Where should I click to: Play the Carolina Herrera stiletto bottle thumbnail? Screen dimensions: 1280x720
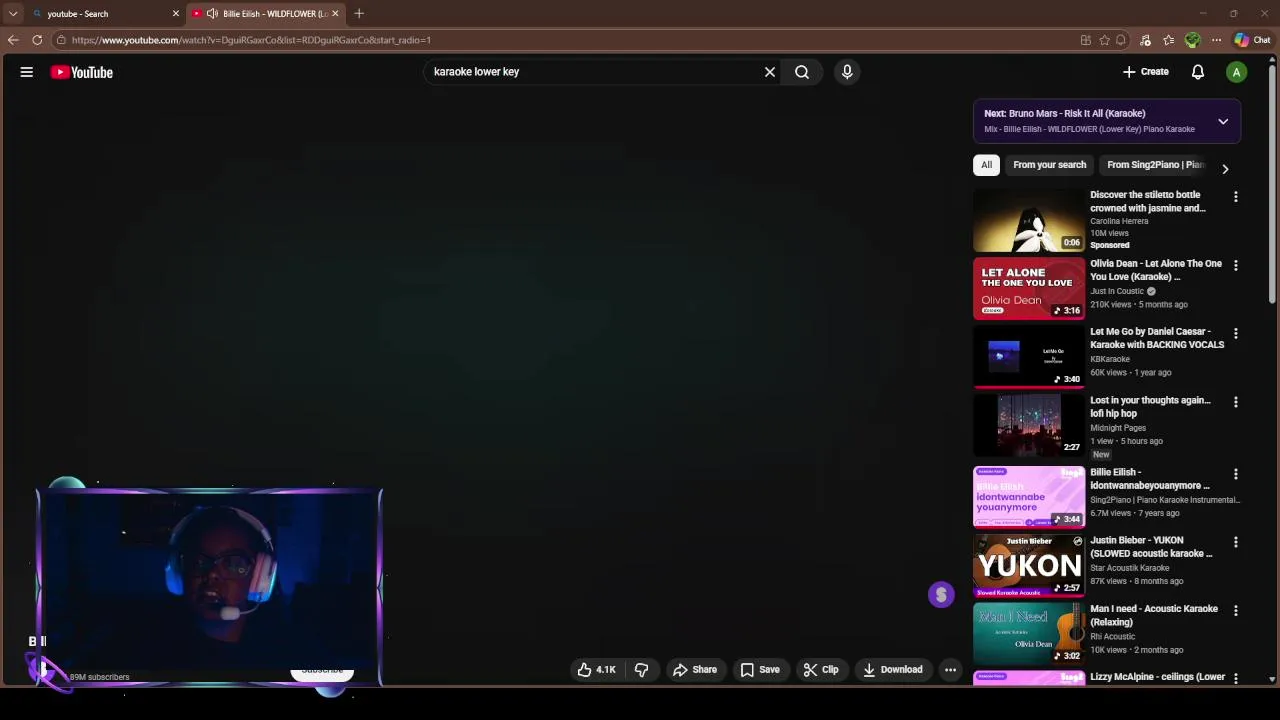1029,221
